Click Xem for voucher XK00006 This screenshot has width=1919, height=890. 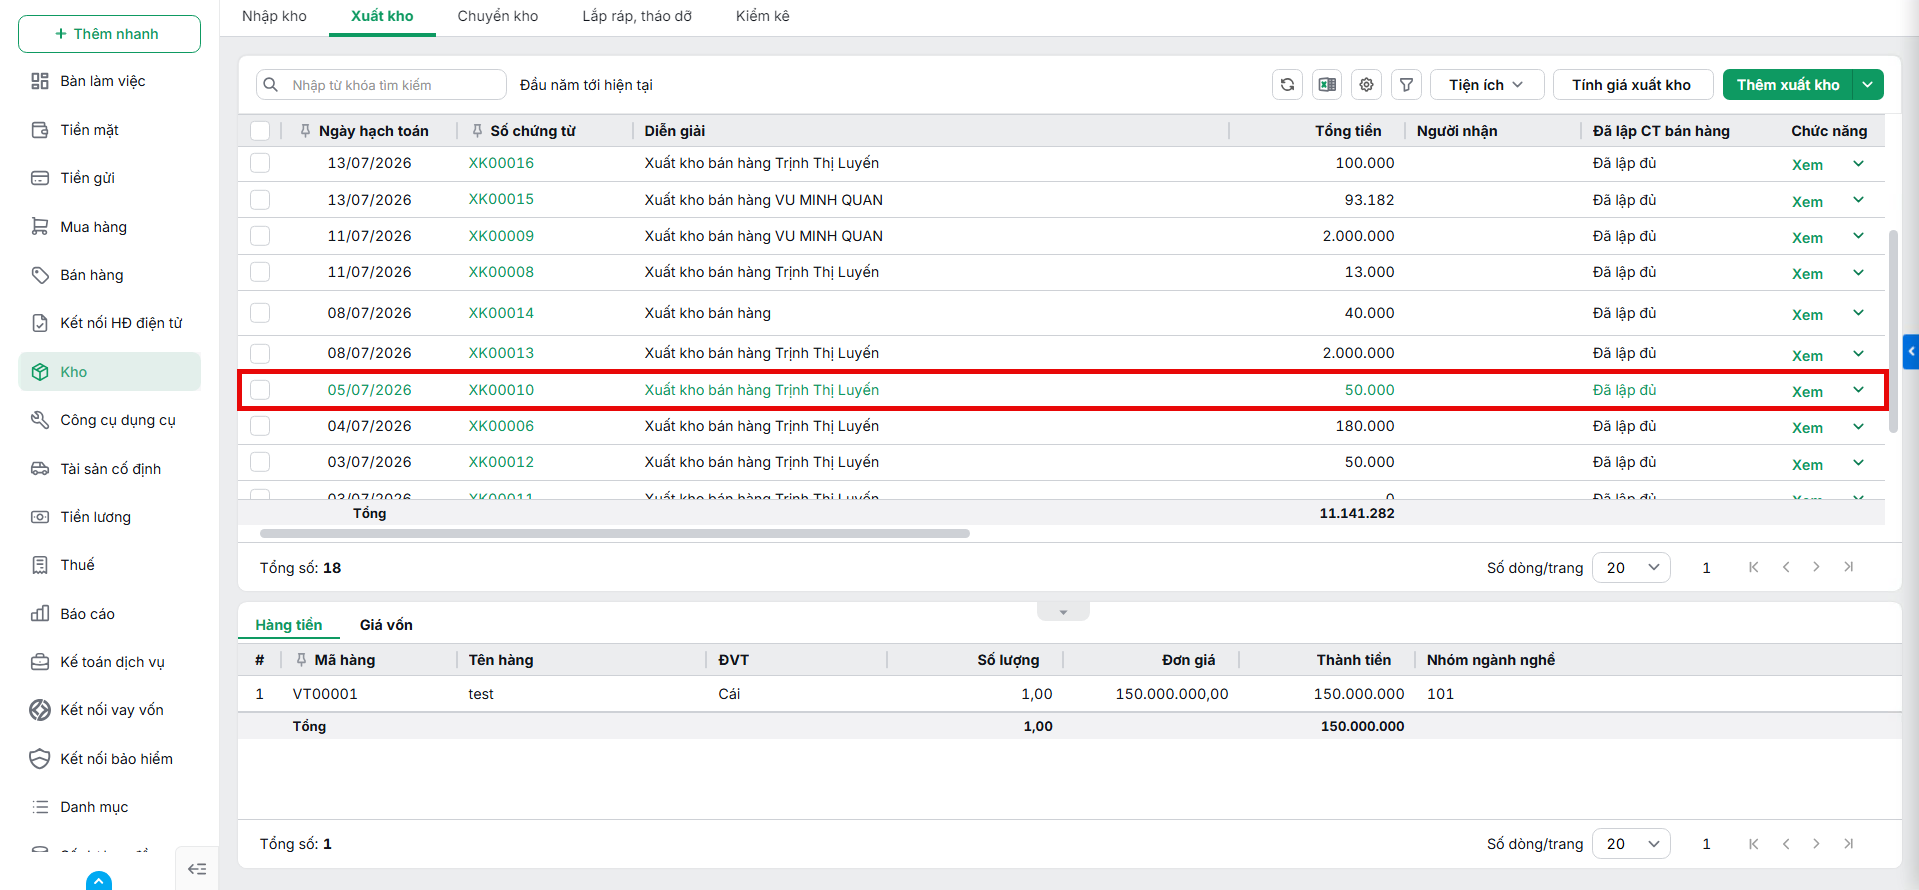coord(1807,428)
